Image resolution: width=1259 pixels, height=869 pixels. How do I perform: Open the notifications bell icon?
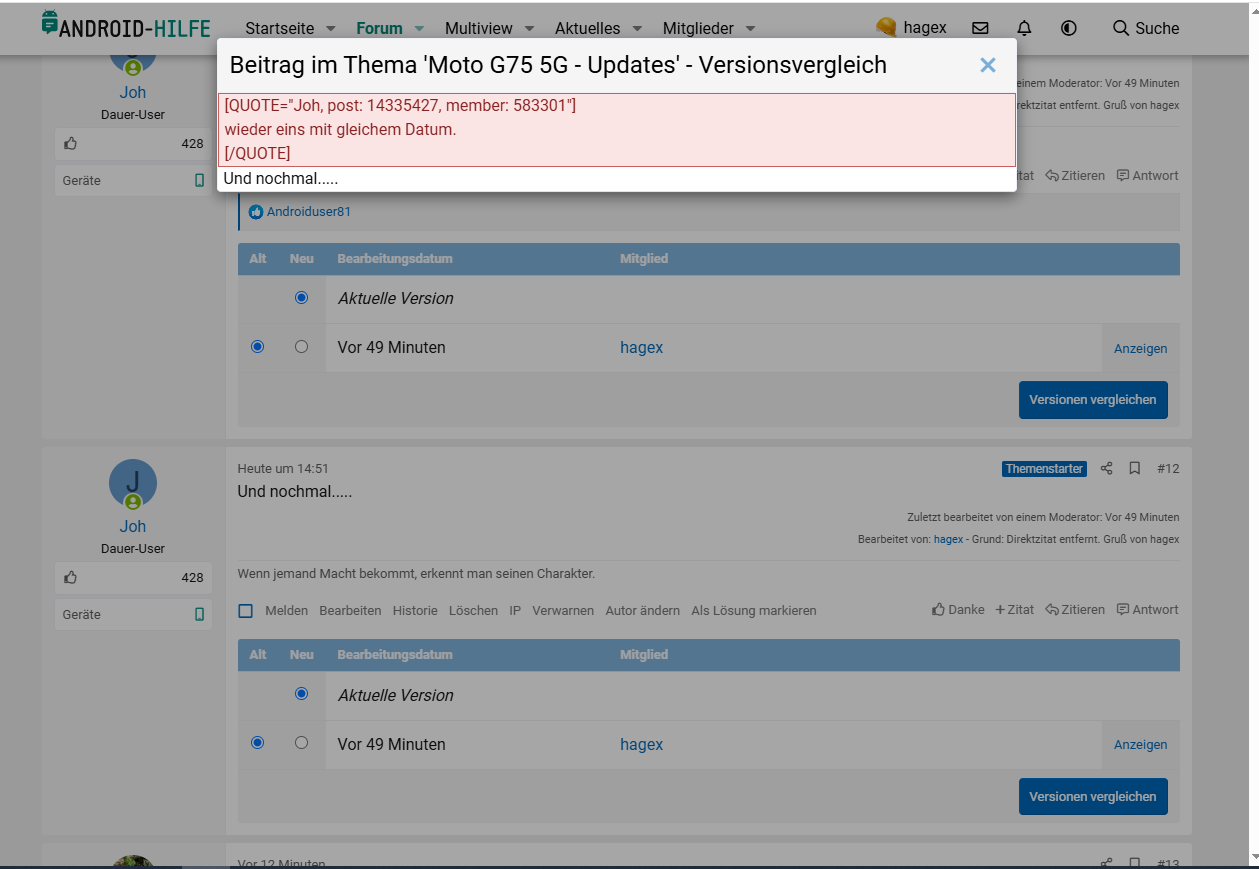(1024, 28)
